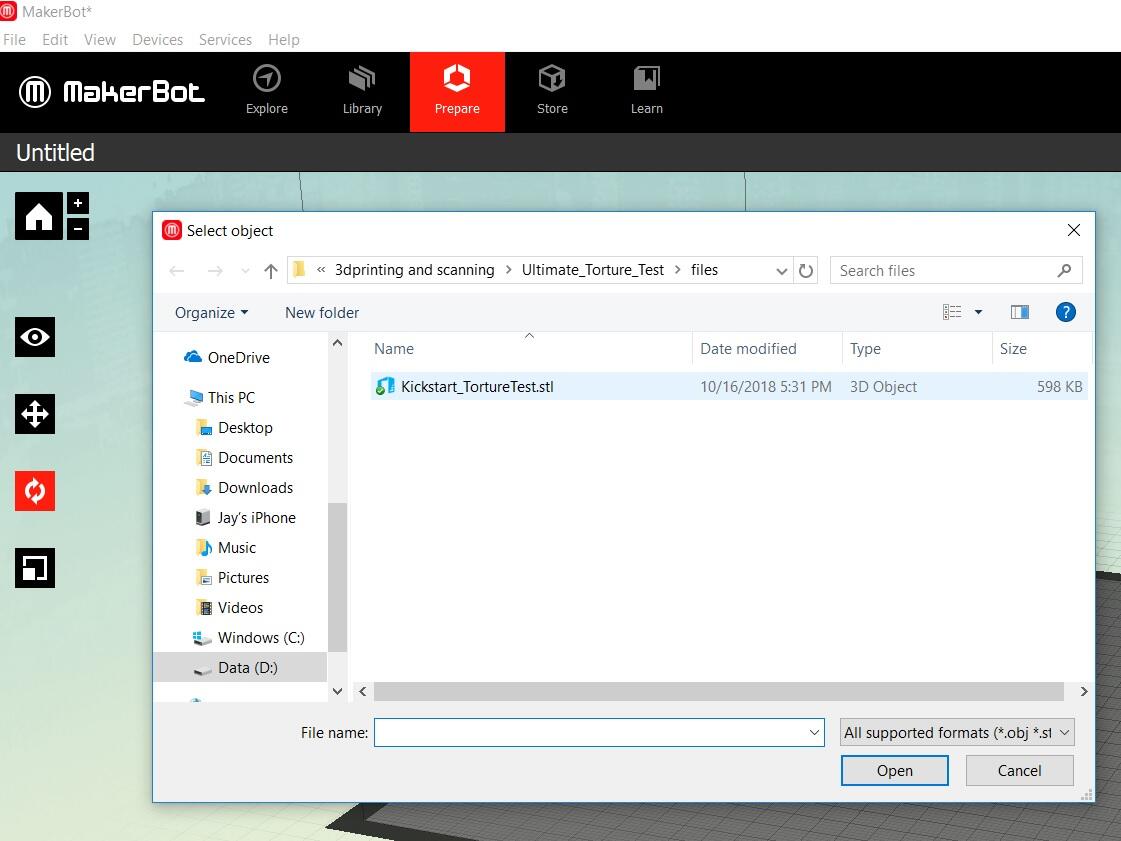Expand the File name dropdown arrow
Viewport: 1121px width, 841px height.
tap(814, 733)
